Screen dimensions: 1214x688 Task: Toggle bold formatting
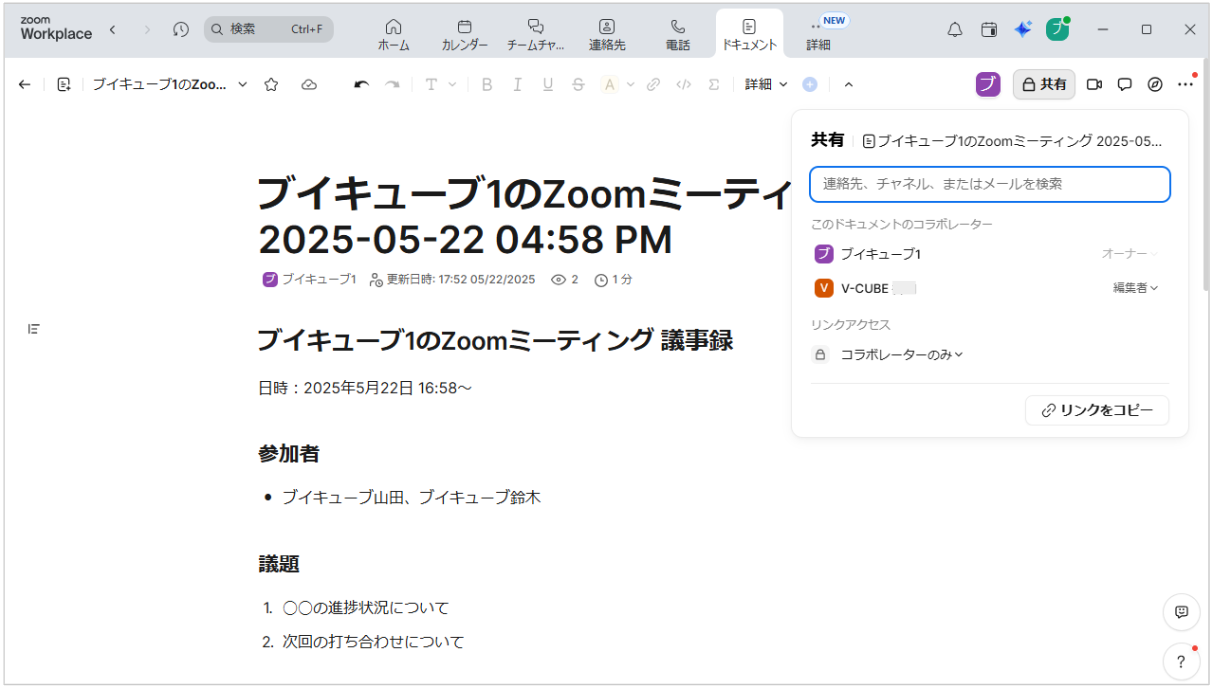click(x=487, y=85)
